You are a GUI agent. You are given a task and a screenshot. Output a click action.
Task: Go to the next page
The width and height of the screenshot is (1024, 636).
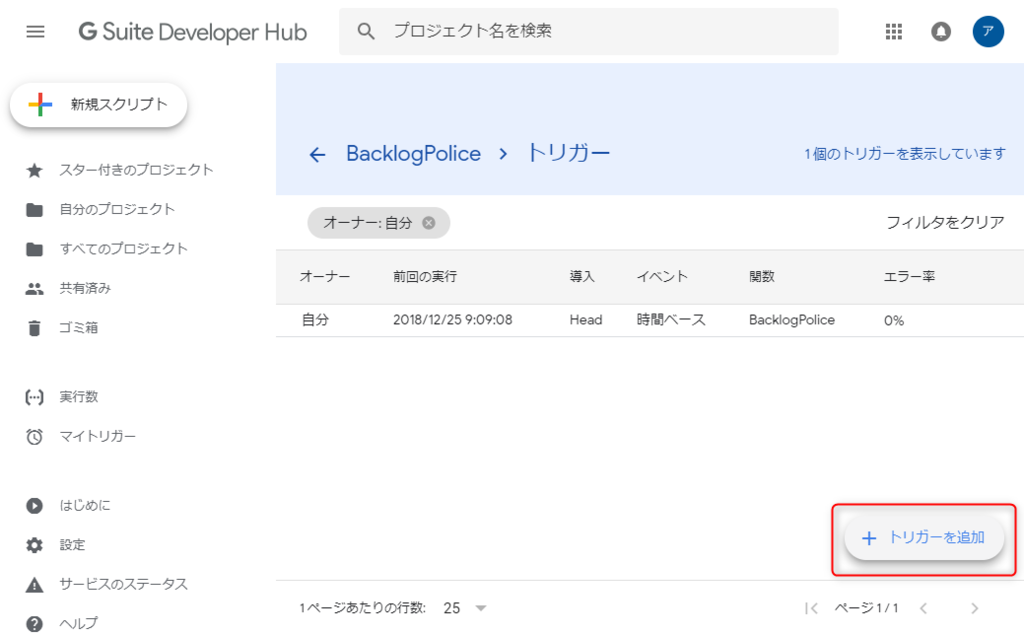(x=974, y=609)
